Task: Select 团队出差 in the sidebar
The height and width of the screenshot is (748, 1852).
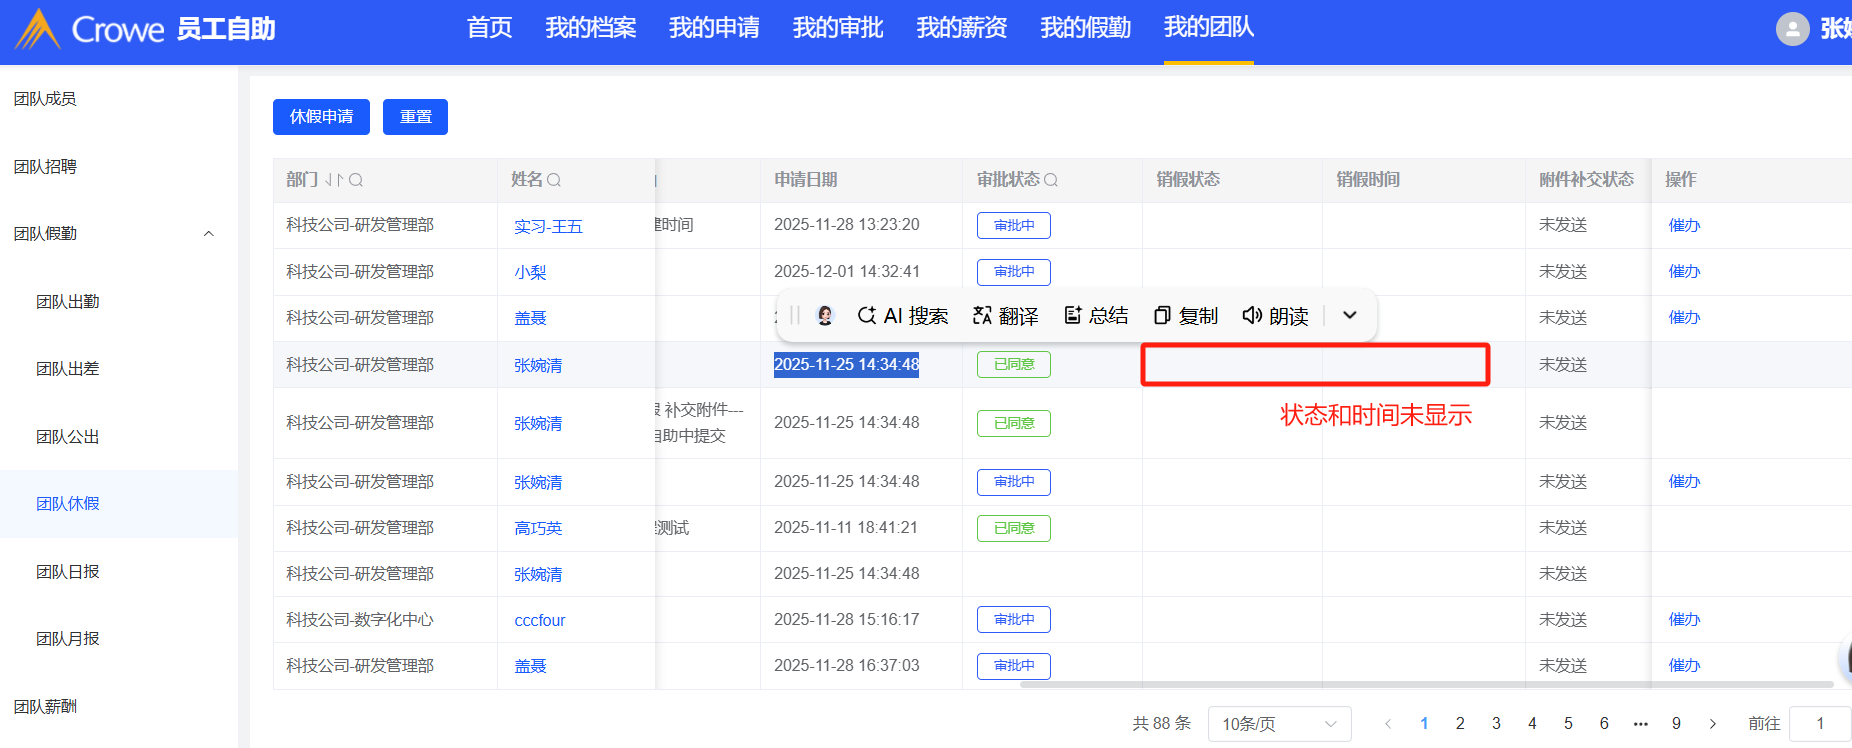Action: (68, 369)
